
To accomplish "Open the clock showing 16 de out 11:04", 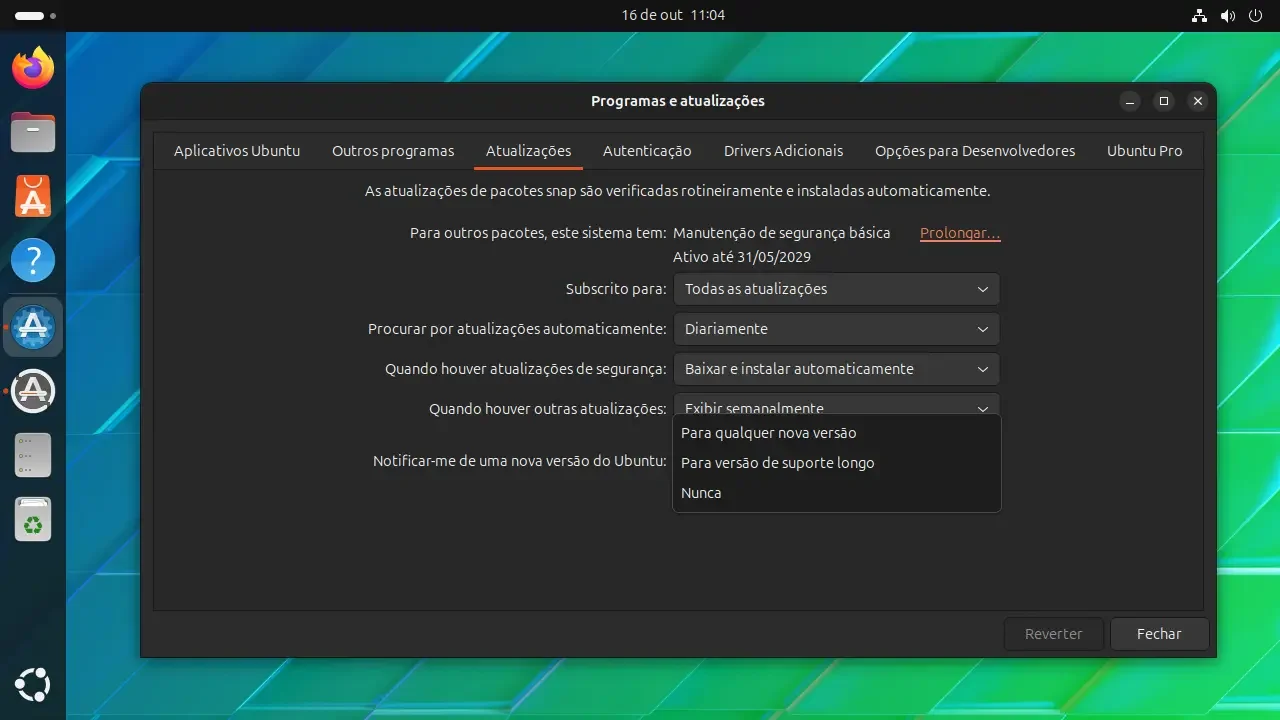I will (x=673, y=15).
